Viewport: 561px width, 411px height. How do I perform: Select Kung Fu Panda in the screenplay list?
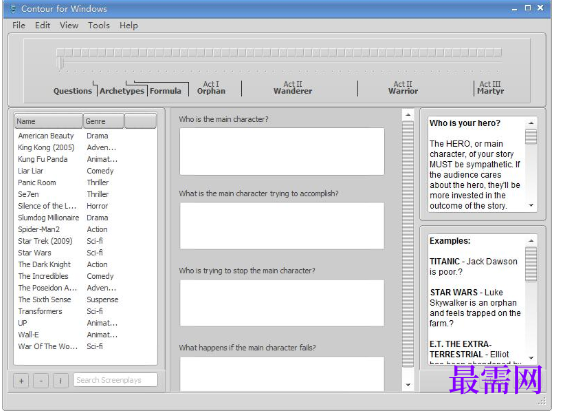(x=43, y=159)
